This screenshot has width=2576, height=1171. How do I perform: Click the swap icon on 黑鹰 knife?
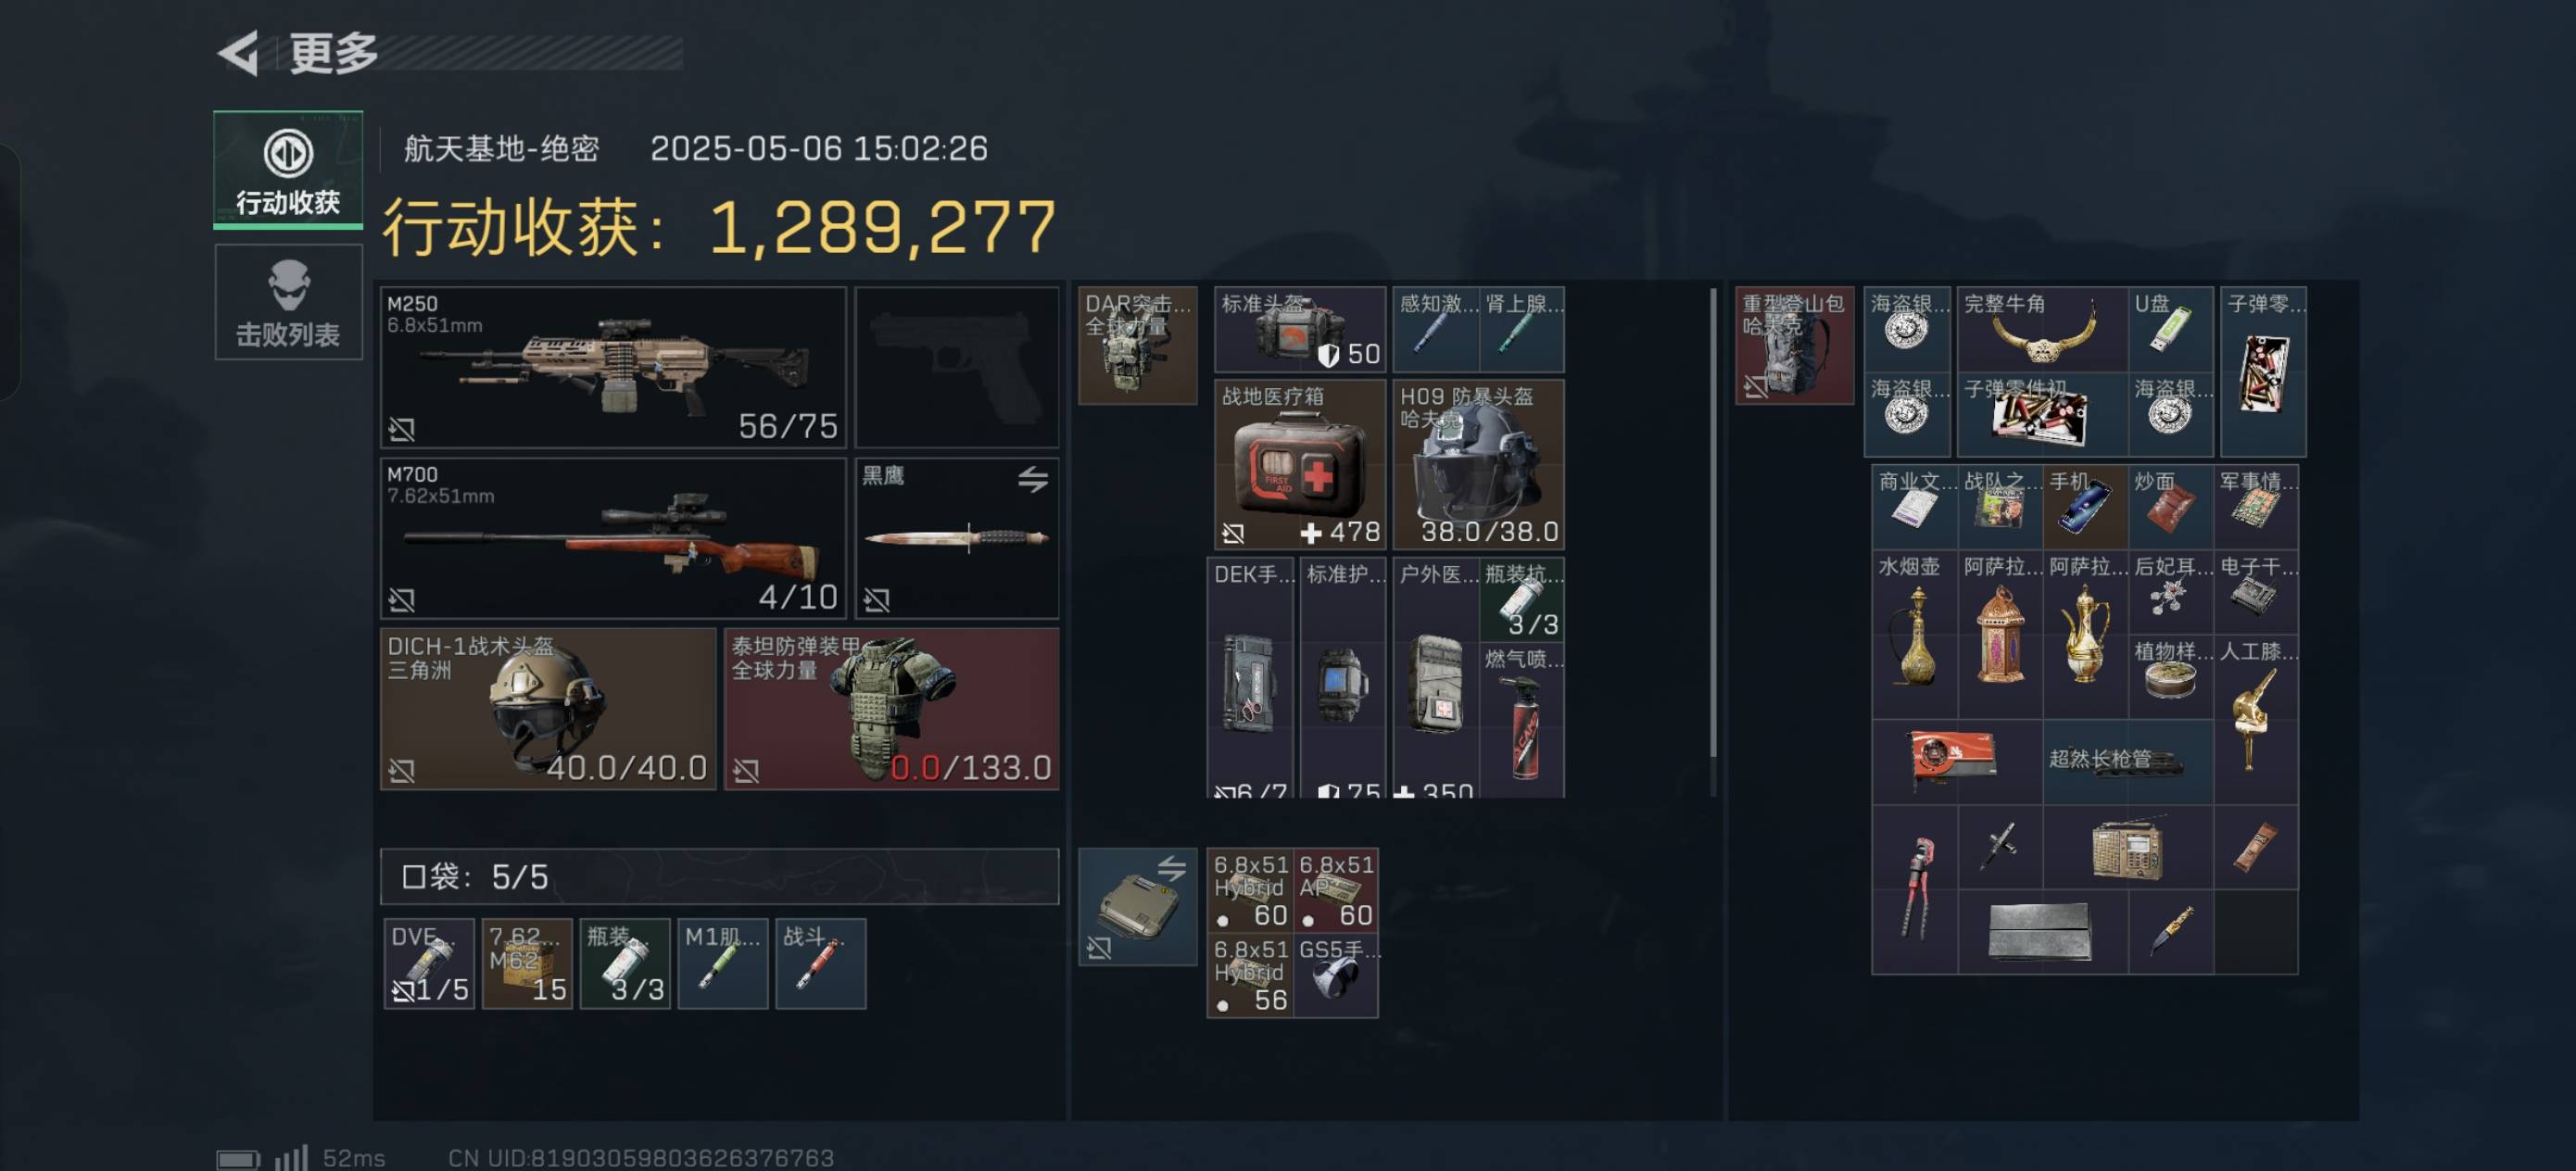(1032, 480)
